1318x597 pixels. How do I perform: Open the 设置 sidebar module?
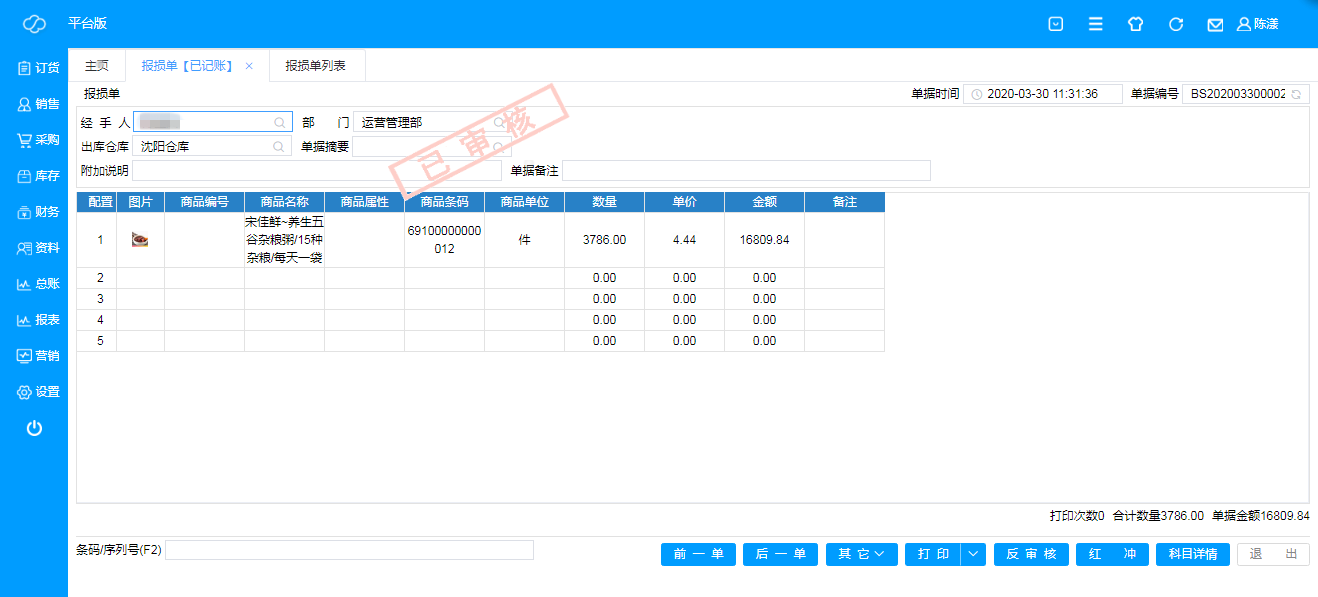tap(38, 392)
